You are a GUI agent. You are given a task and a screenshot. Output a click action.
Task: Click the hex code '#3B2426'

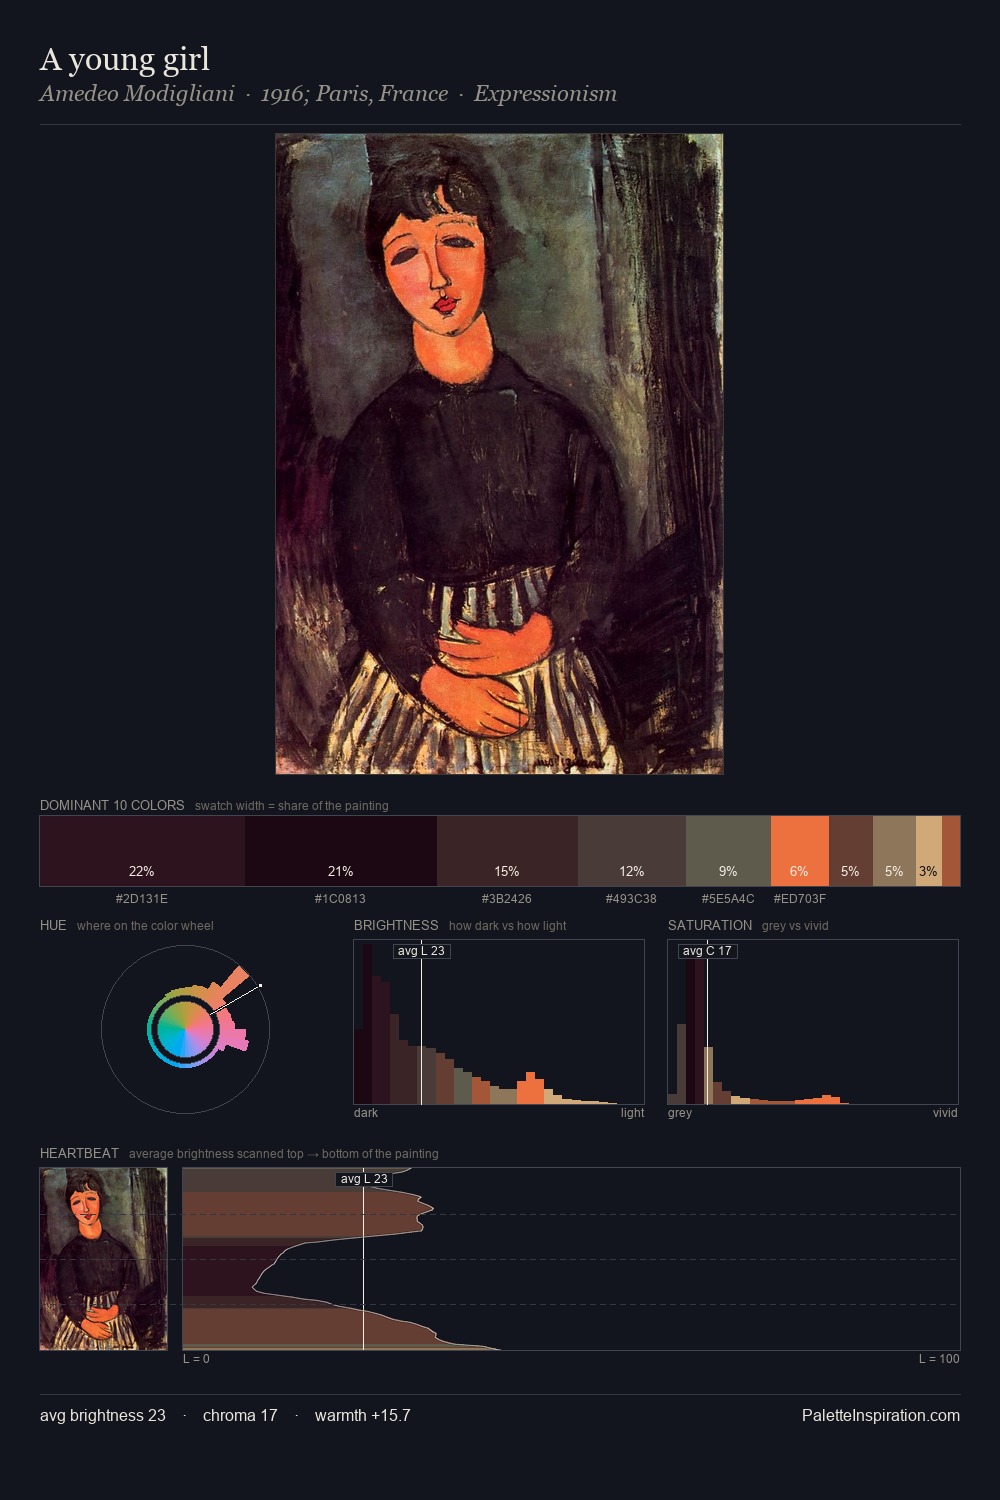click(x=507, y=899)
